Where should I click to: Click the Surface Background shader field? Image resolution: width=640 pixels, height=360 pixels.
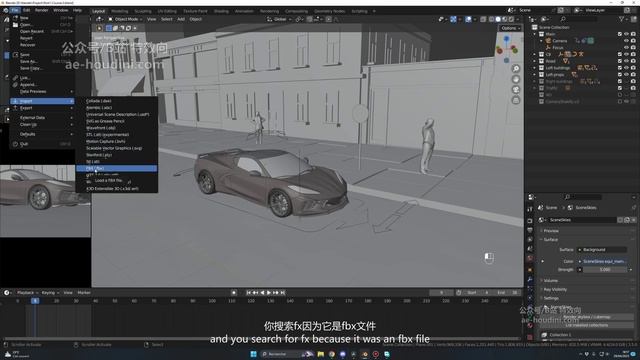click(602, 249)
